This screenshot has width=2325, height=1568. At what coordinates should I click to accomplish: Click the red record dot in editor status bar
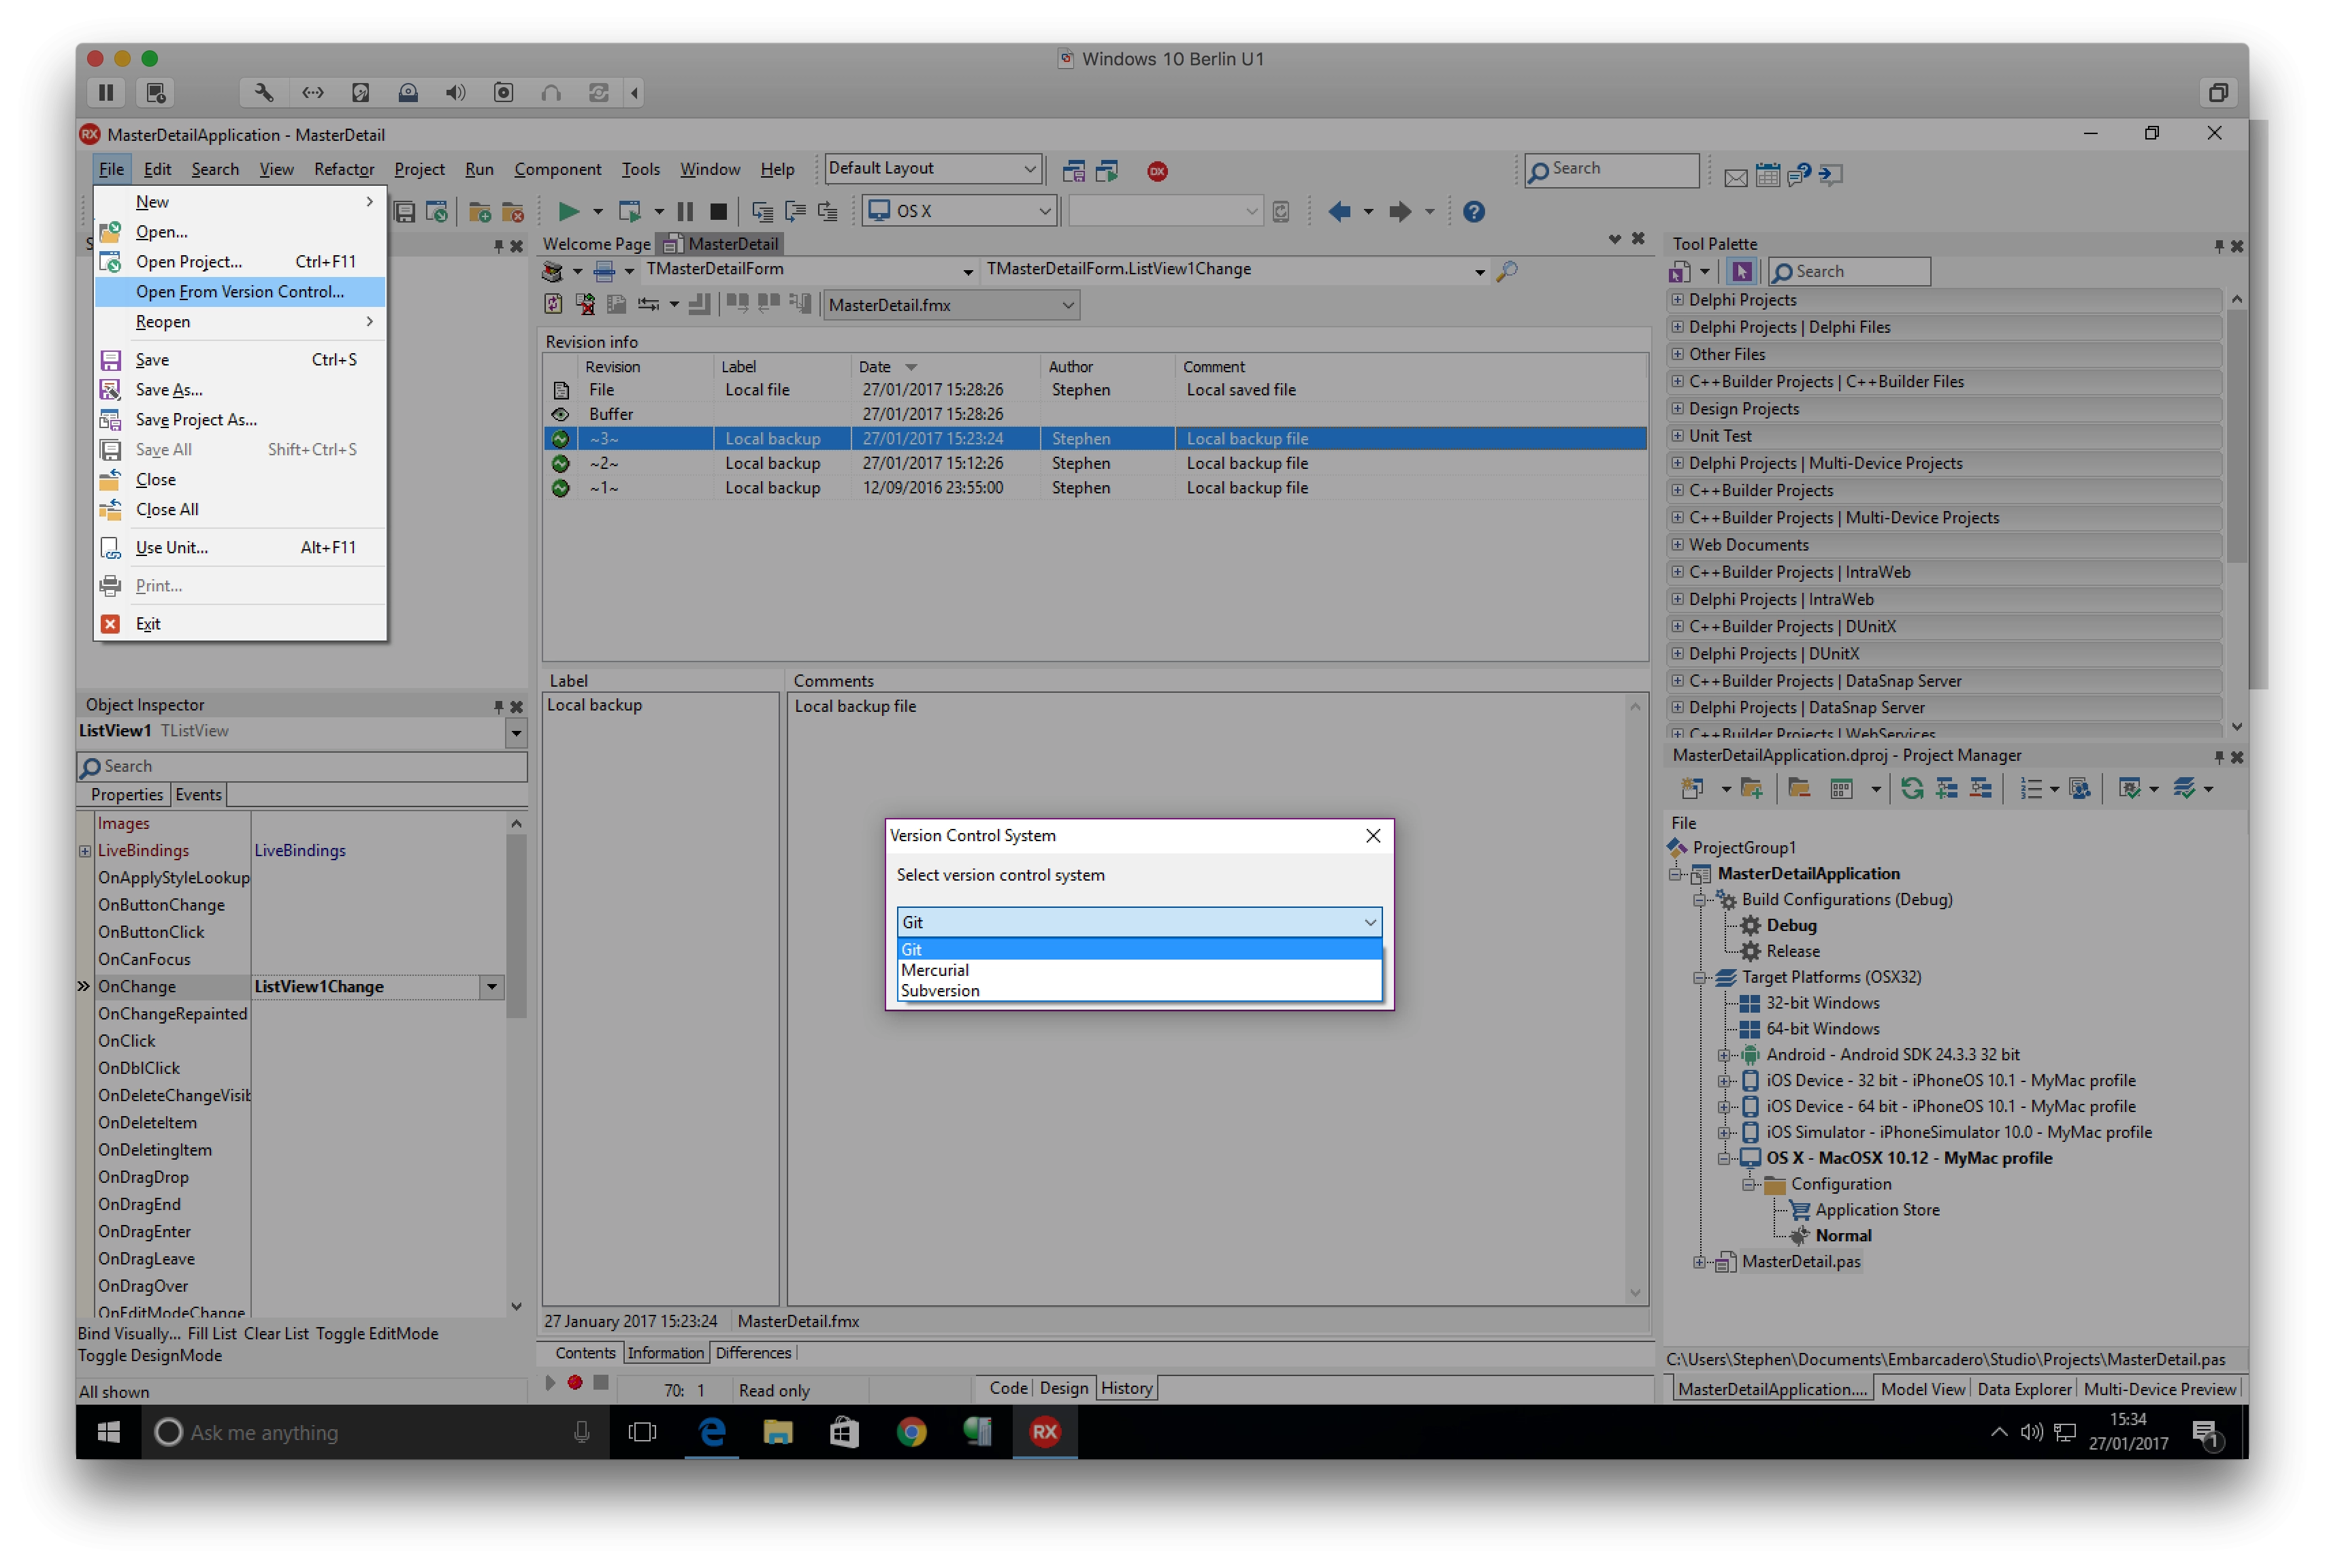pyautogui.click(x=575, y=1383)
